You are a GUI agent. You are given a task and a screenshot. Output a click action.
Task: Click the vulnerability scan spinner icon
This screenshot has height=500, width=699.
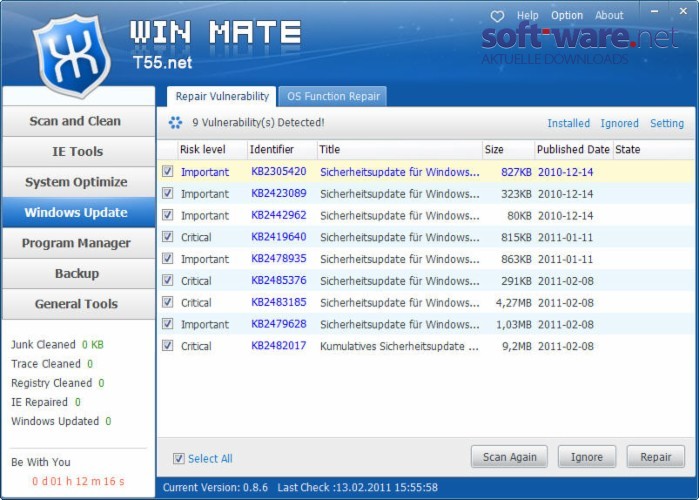(175, 123)
